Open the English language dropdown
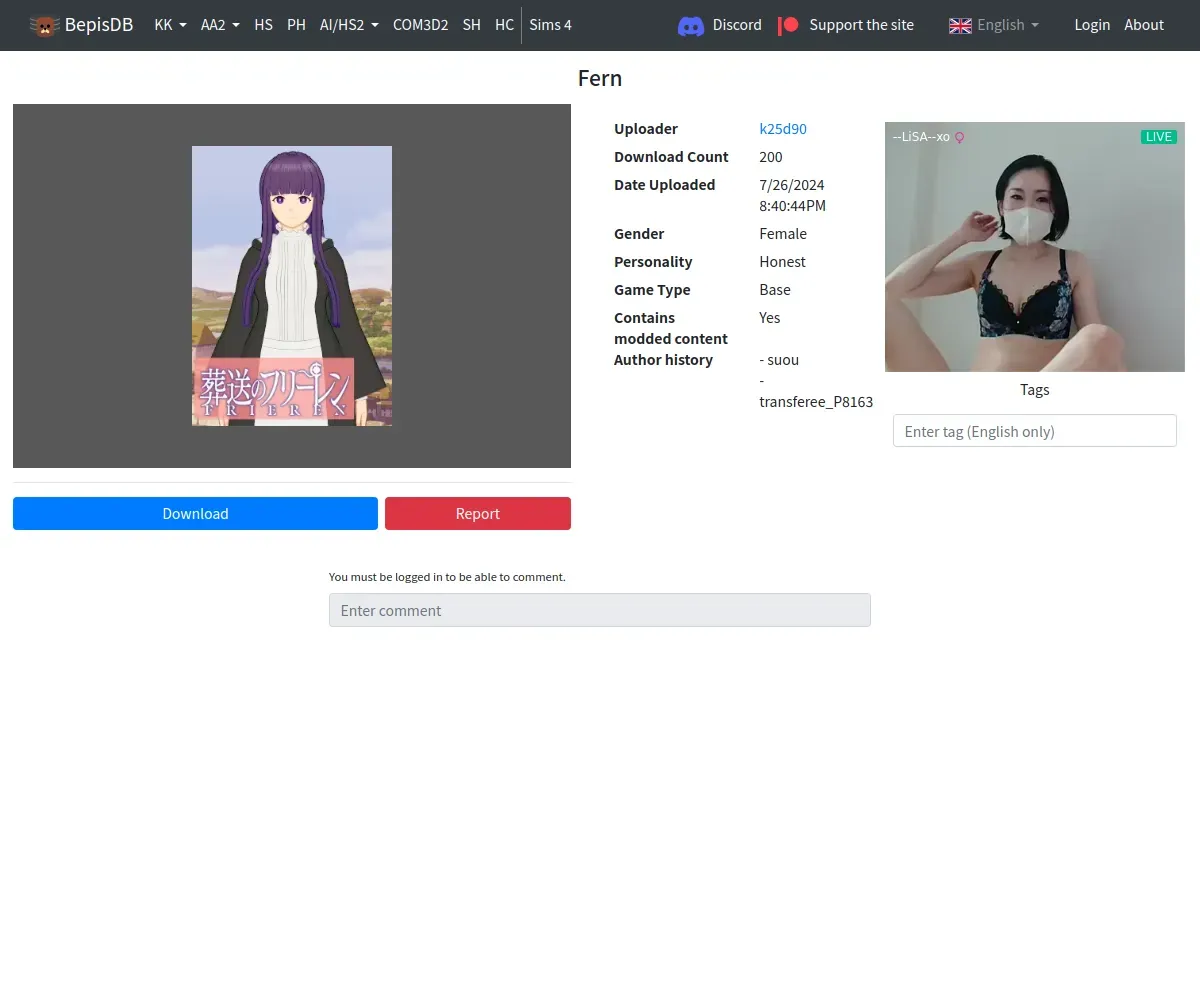The image size is (1200, 1000). (1008, 25)
